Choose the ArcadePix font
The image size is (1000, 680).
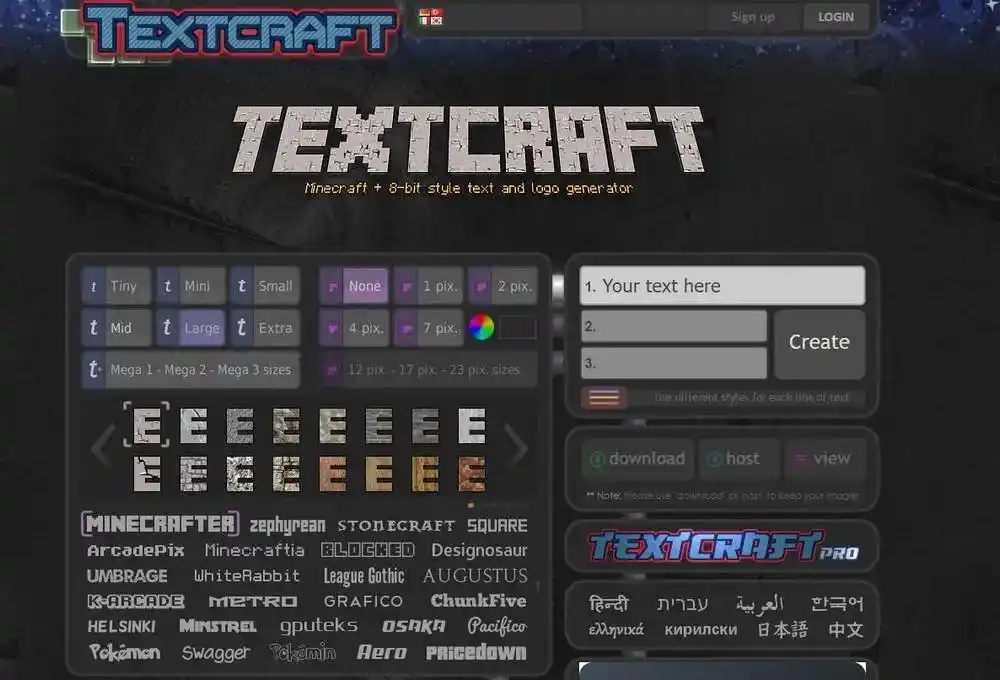(x=136, y=551)
